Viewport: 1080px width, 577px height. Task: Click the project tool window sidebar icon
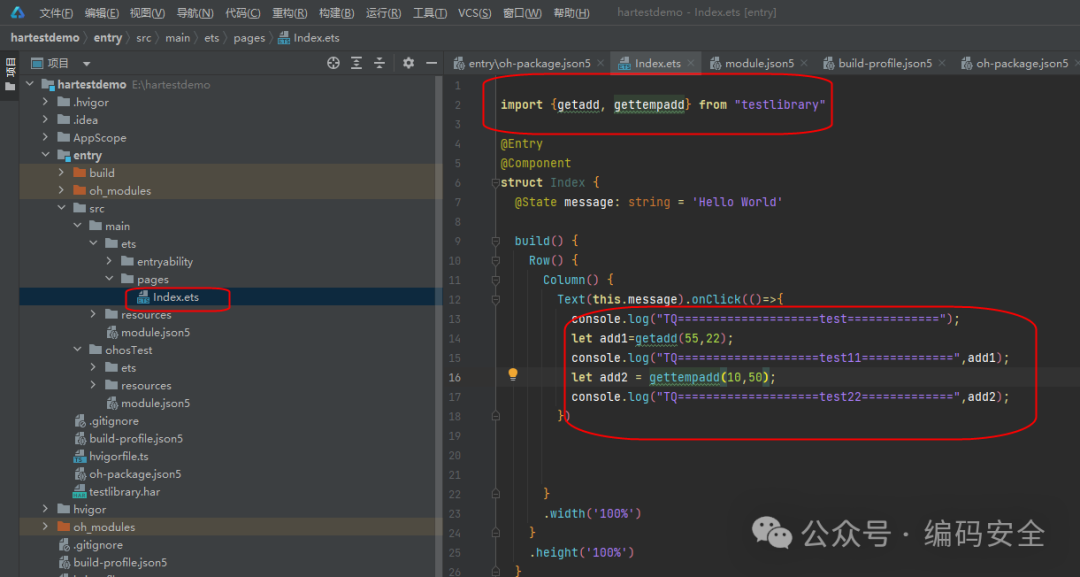tap(10, 76)
